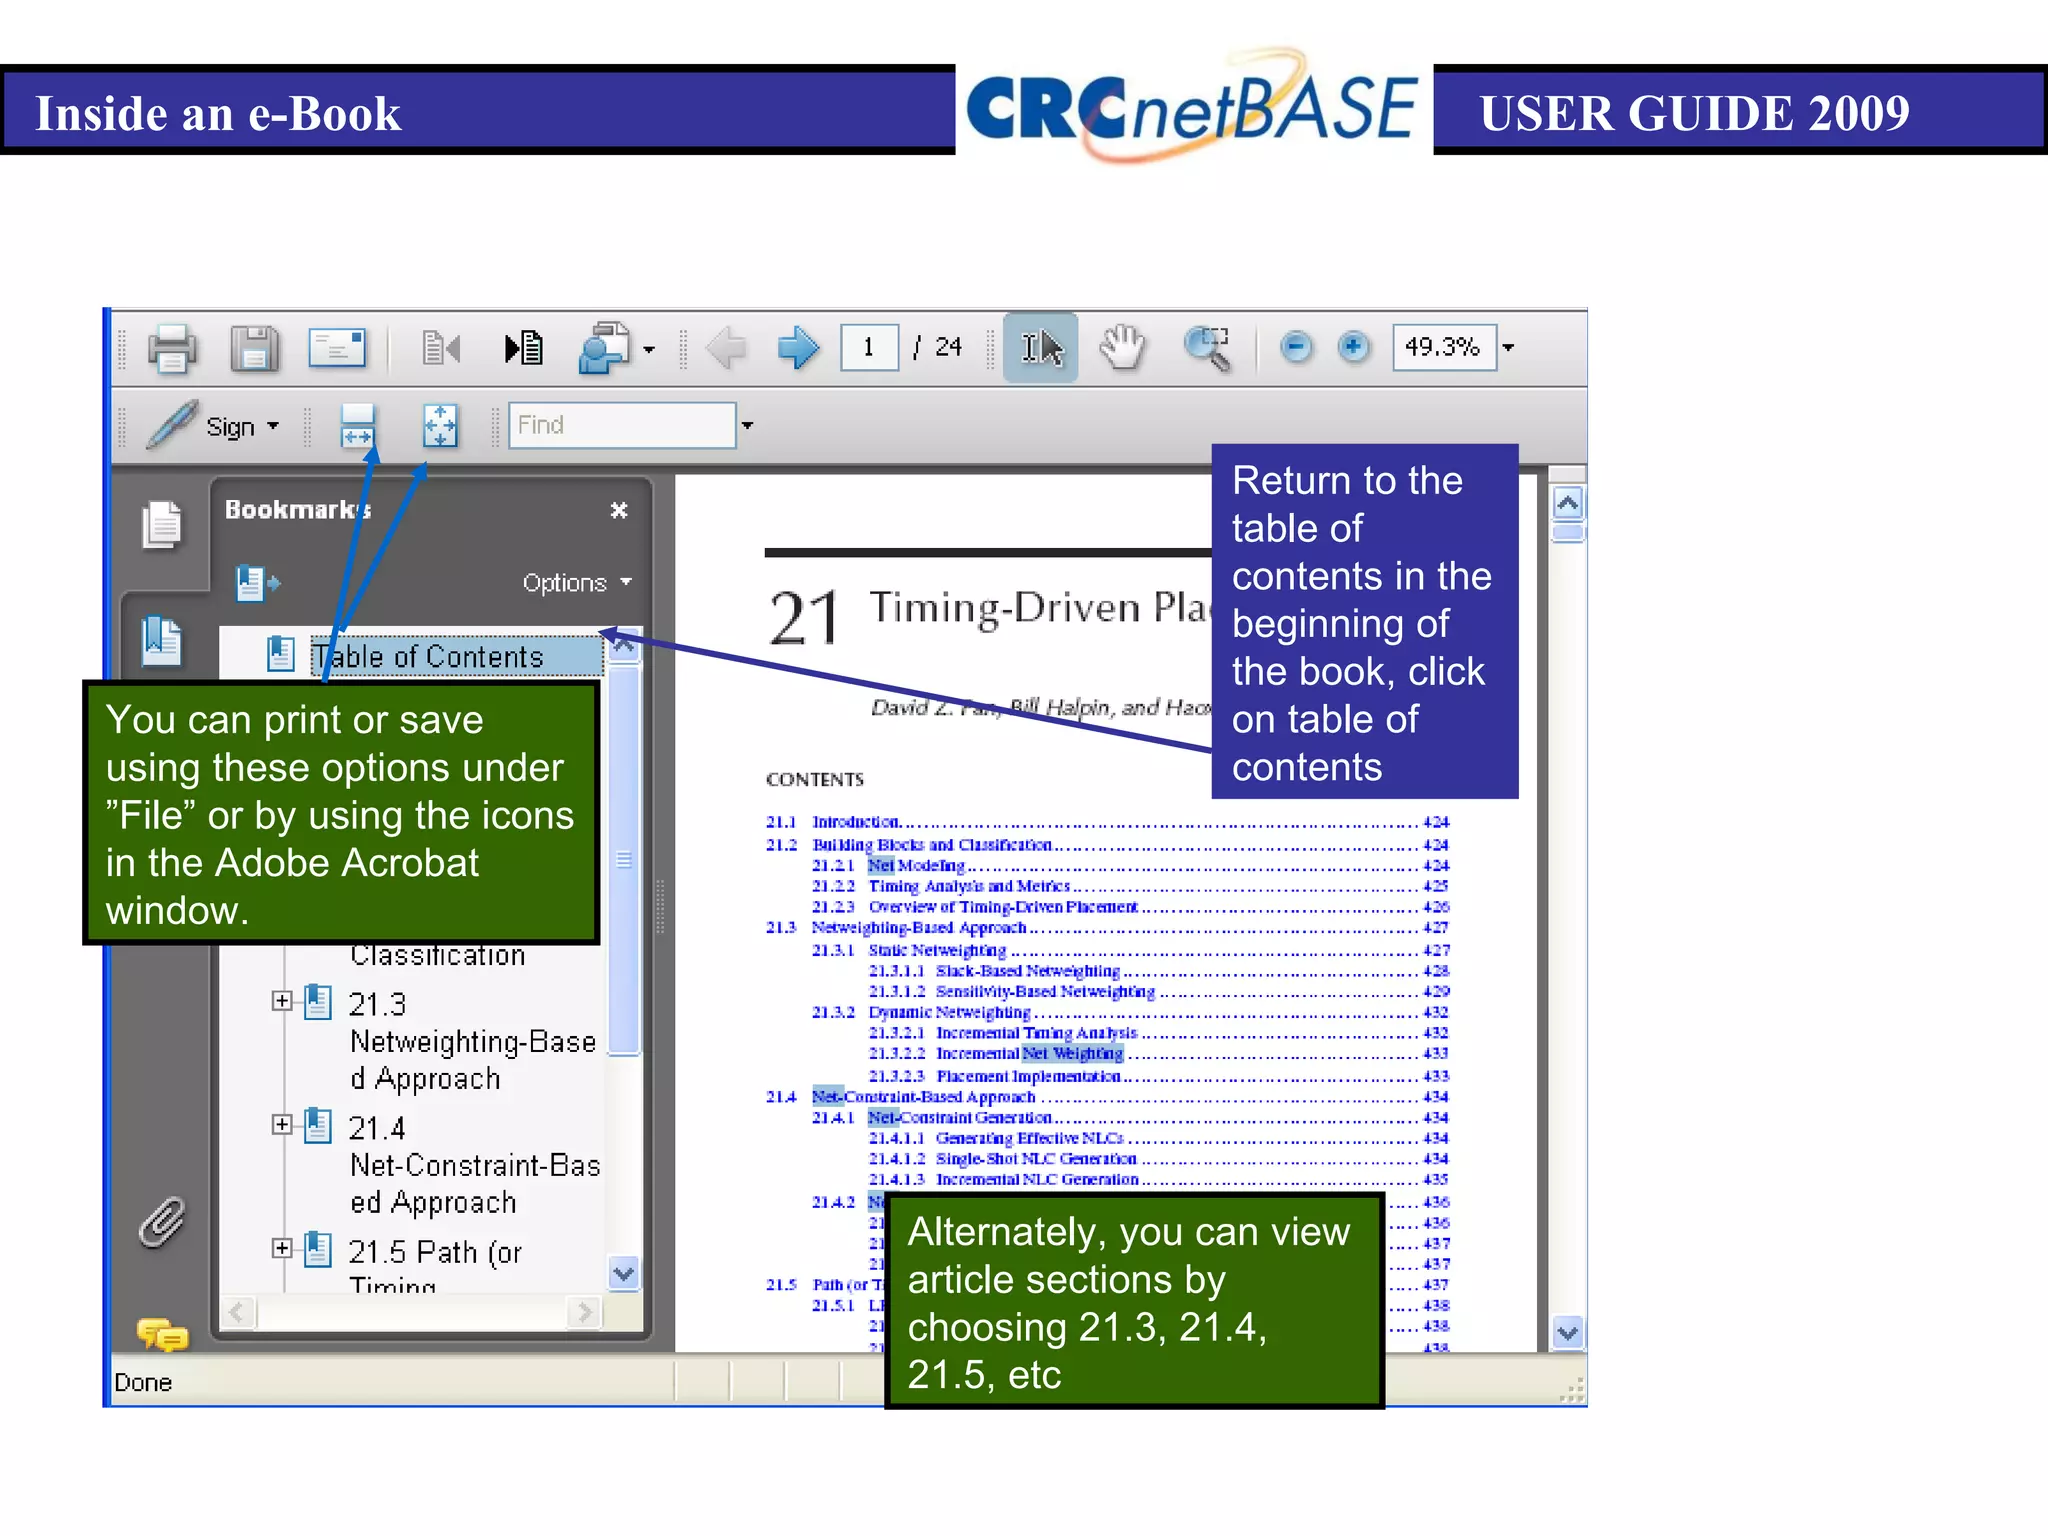Viewport: 2048px width, 1536px height.
Task: Click the Email envelope icon
Action: coord(337,349)
